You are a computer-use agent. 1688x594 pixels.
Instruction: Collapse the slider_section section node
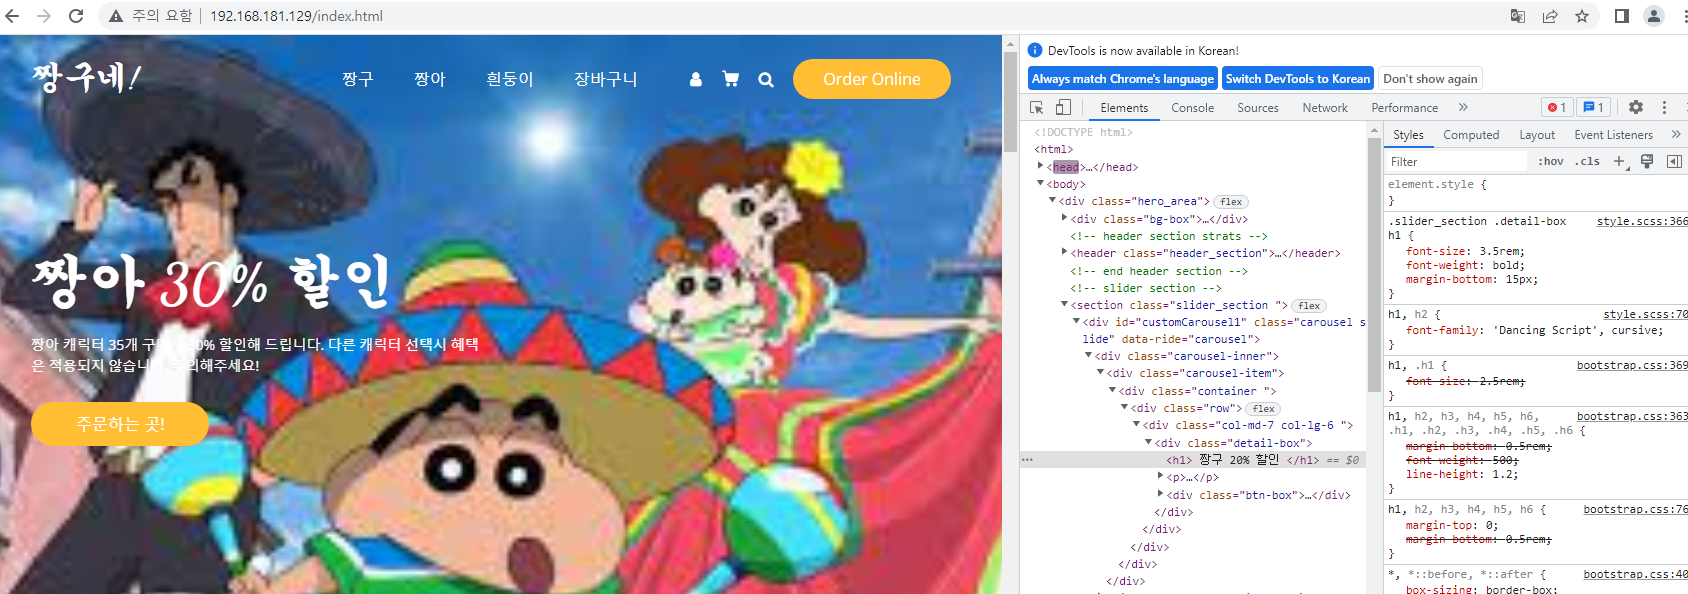click(1064, 304)
